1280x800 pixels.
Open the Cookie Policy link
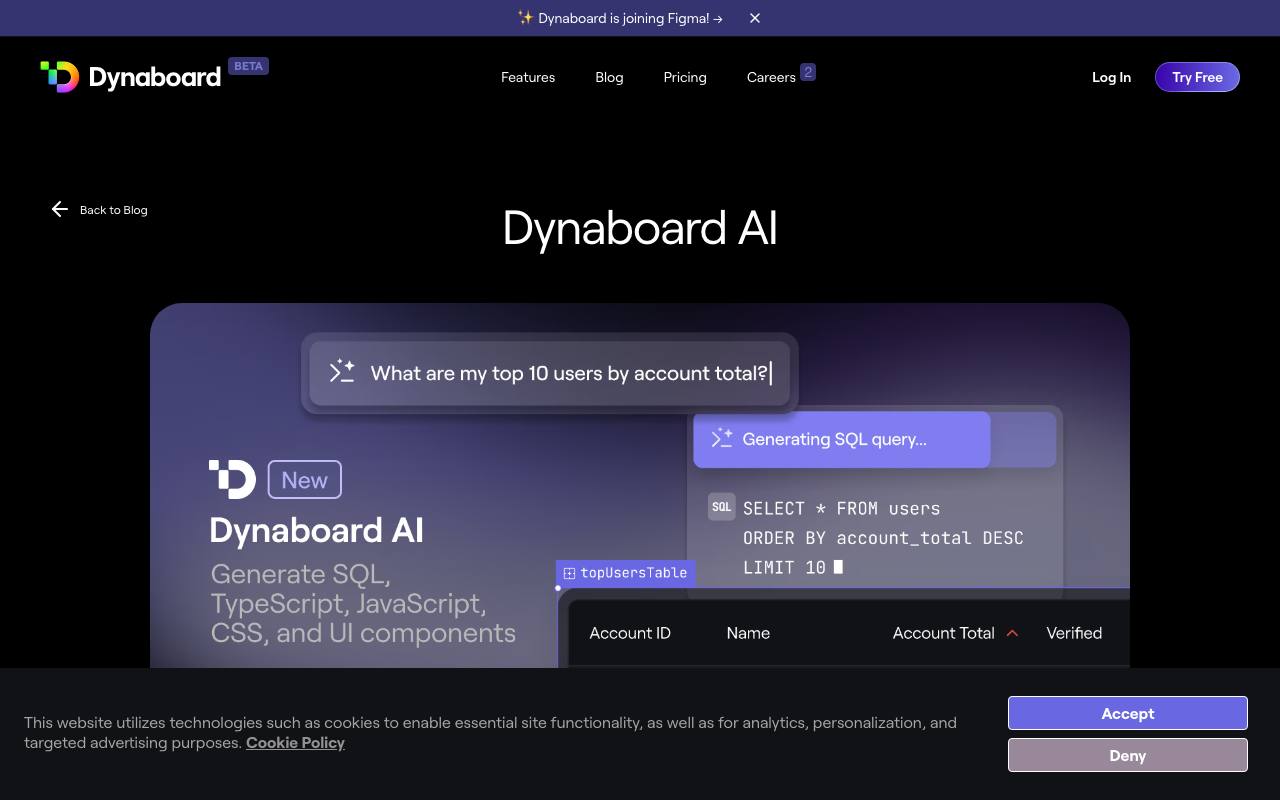[295, 742]
